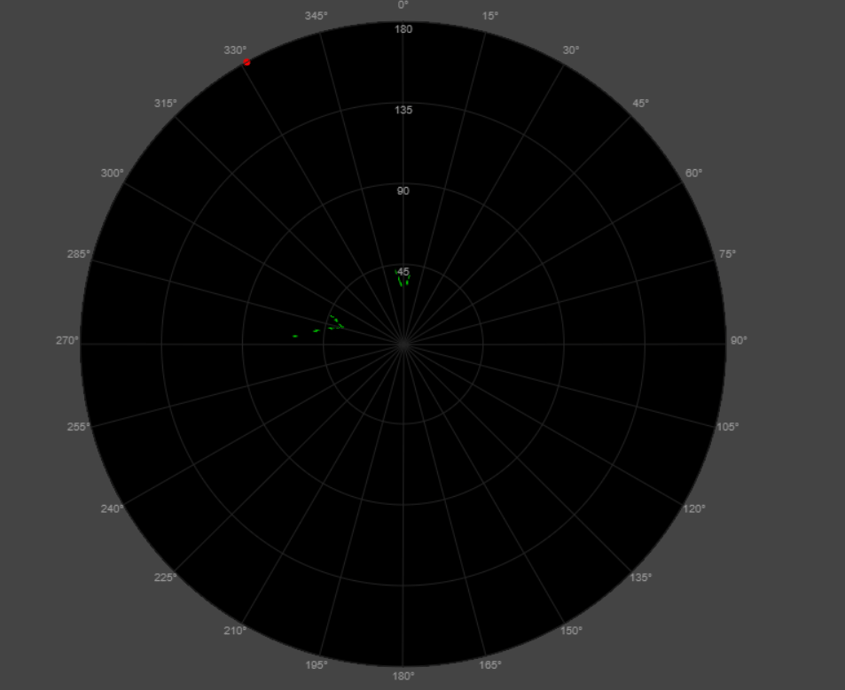Click the 195° angle label
This screenshot has width=845, height=690.
click(316, 665)
